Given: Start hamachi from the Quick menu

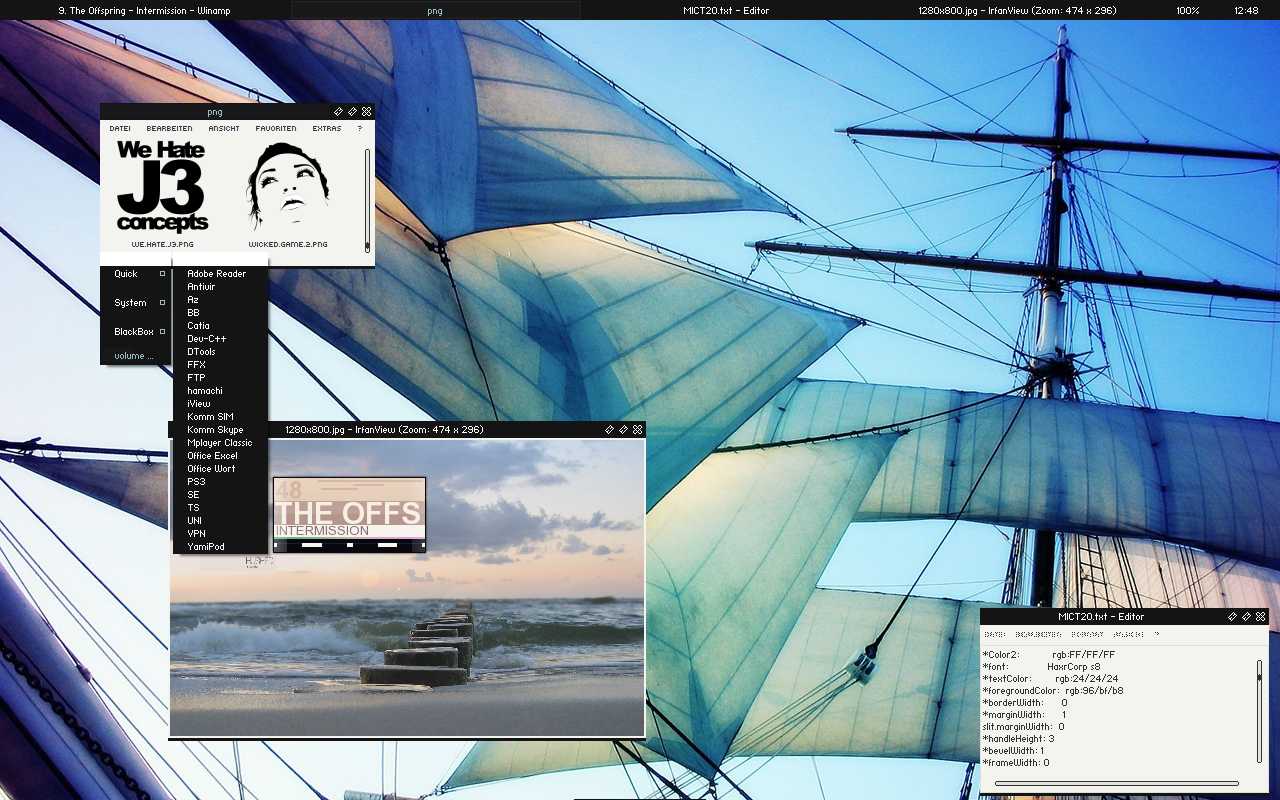Looking at the screenshot, I should (221, 391).
